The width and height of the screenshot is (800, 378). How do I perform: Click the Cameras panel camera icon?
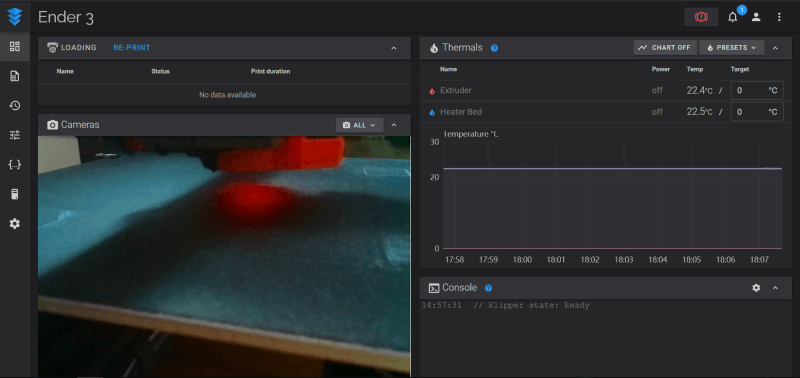(52, 125)
